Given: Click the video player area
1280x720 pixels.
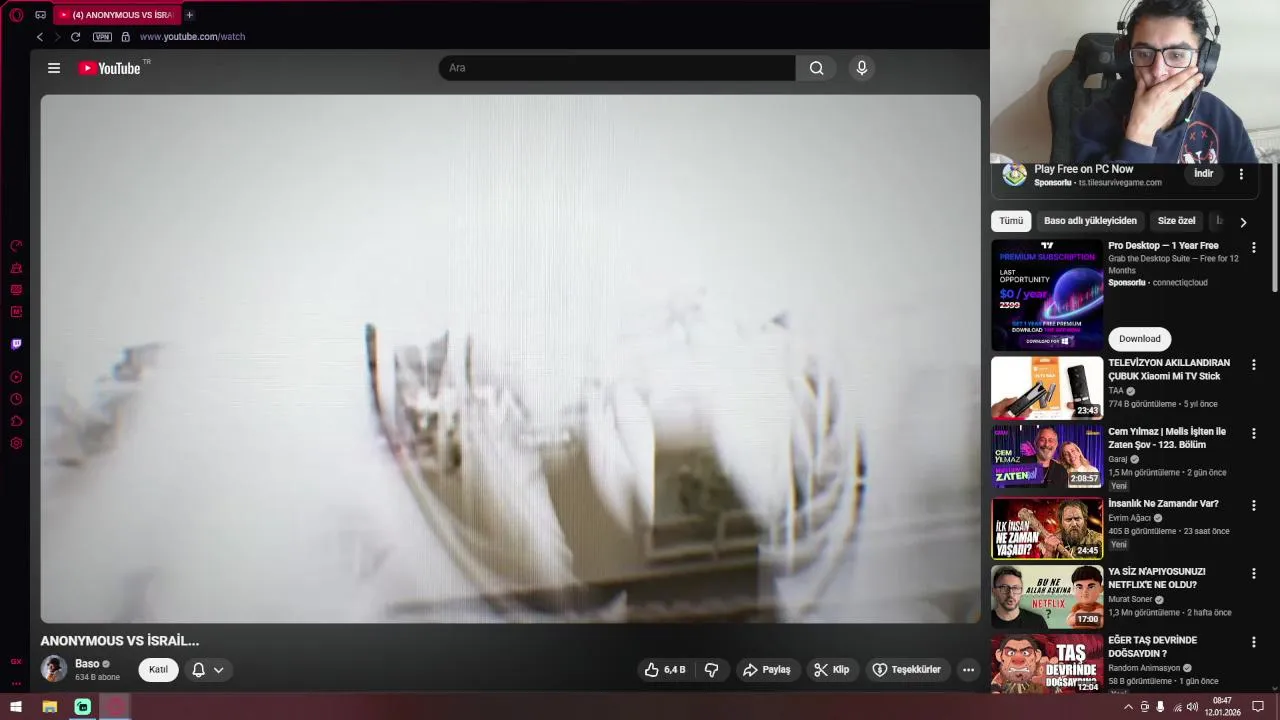Looking at the screenshot, I should [510, 358].
